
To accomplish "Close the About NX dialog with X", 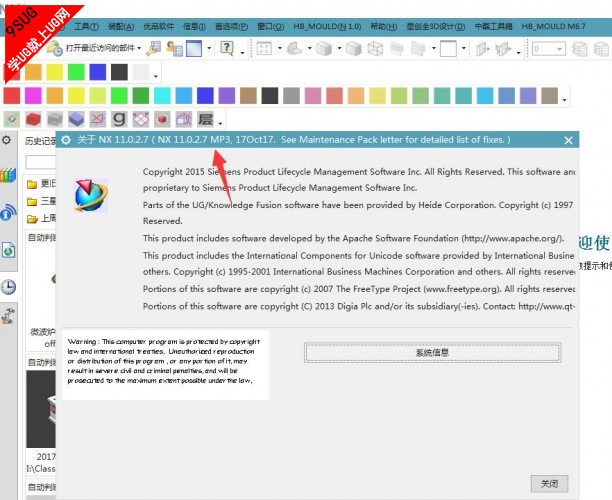I will (569, 140).
